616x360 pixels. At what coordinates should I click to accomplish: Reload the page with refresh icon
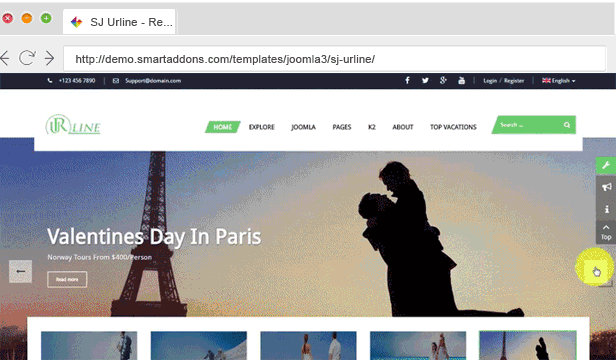[x=27, y=58]
